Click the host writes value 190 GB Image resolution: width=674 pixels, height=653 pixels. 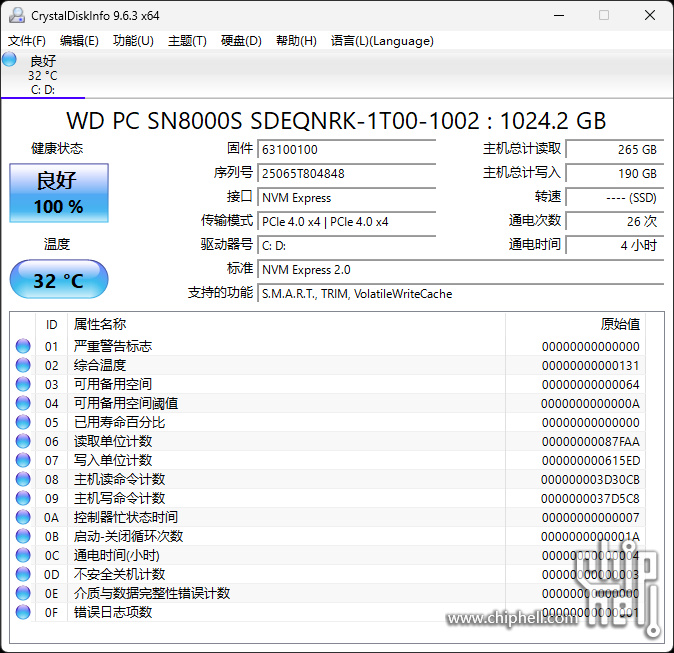pyautogui.click(x=615, y=174)
